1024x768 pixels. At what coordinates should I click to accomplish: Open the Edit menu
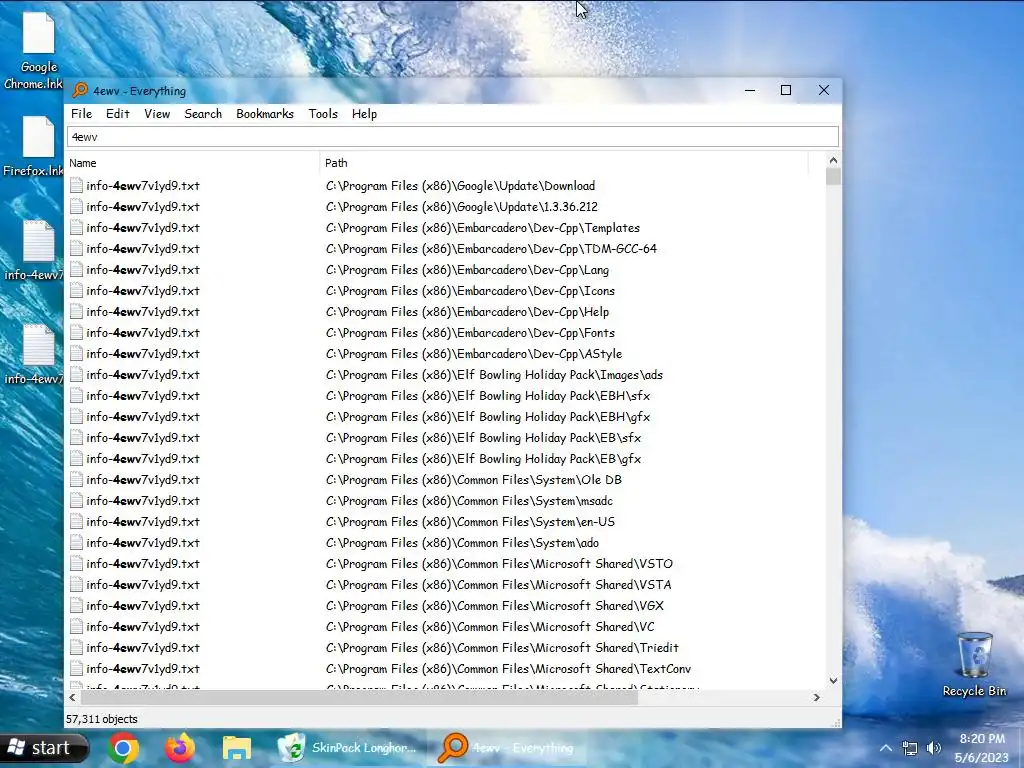(x=118, y=114)
